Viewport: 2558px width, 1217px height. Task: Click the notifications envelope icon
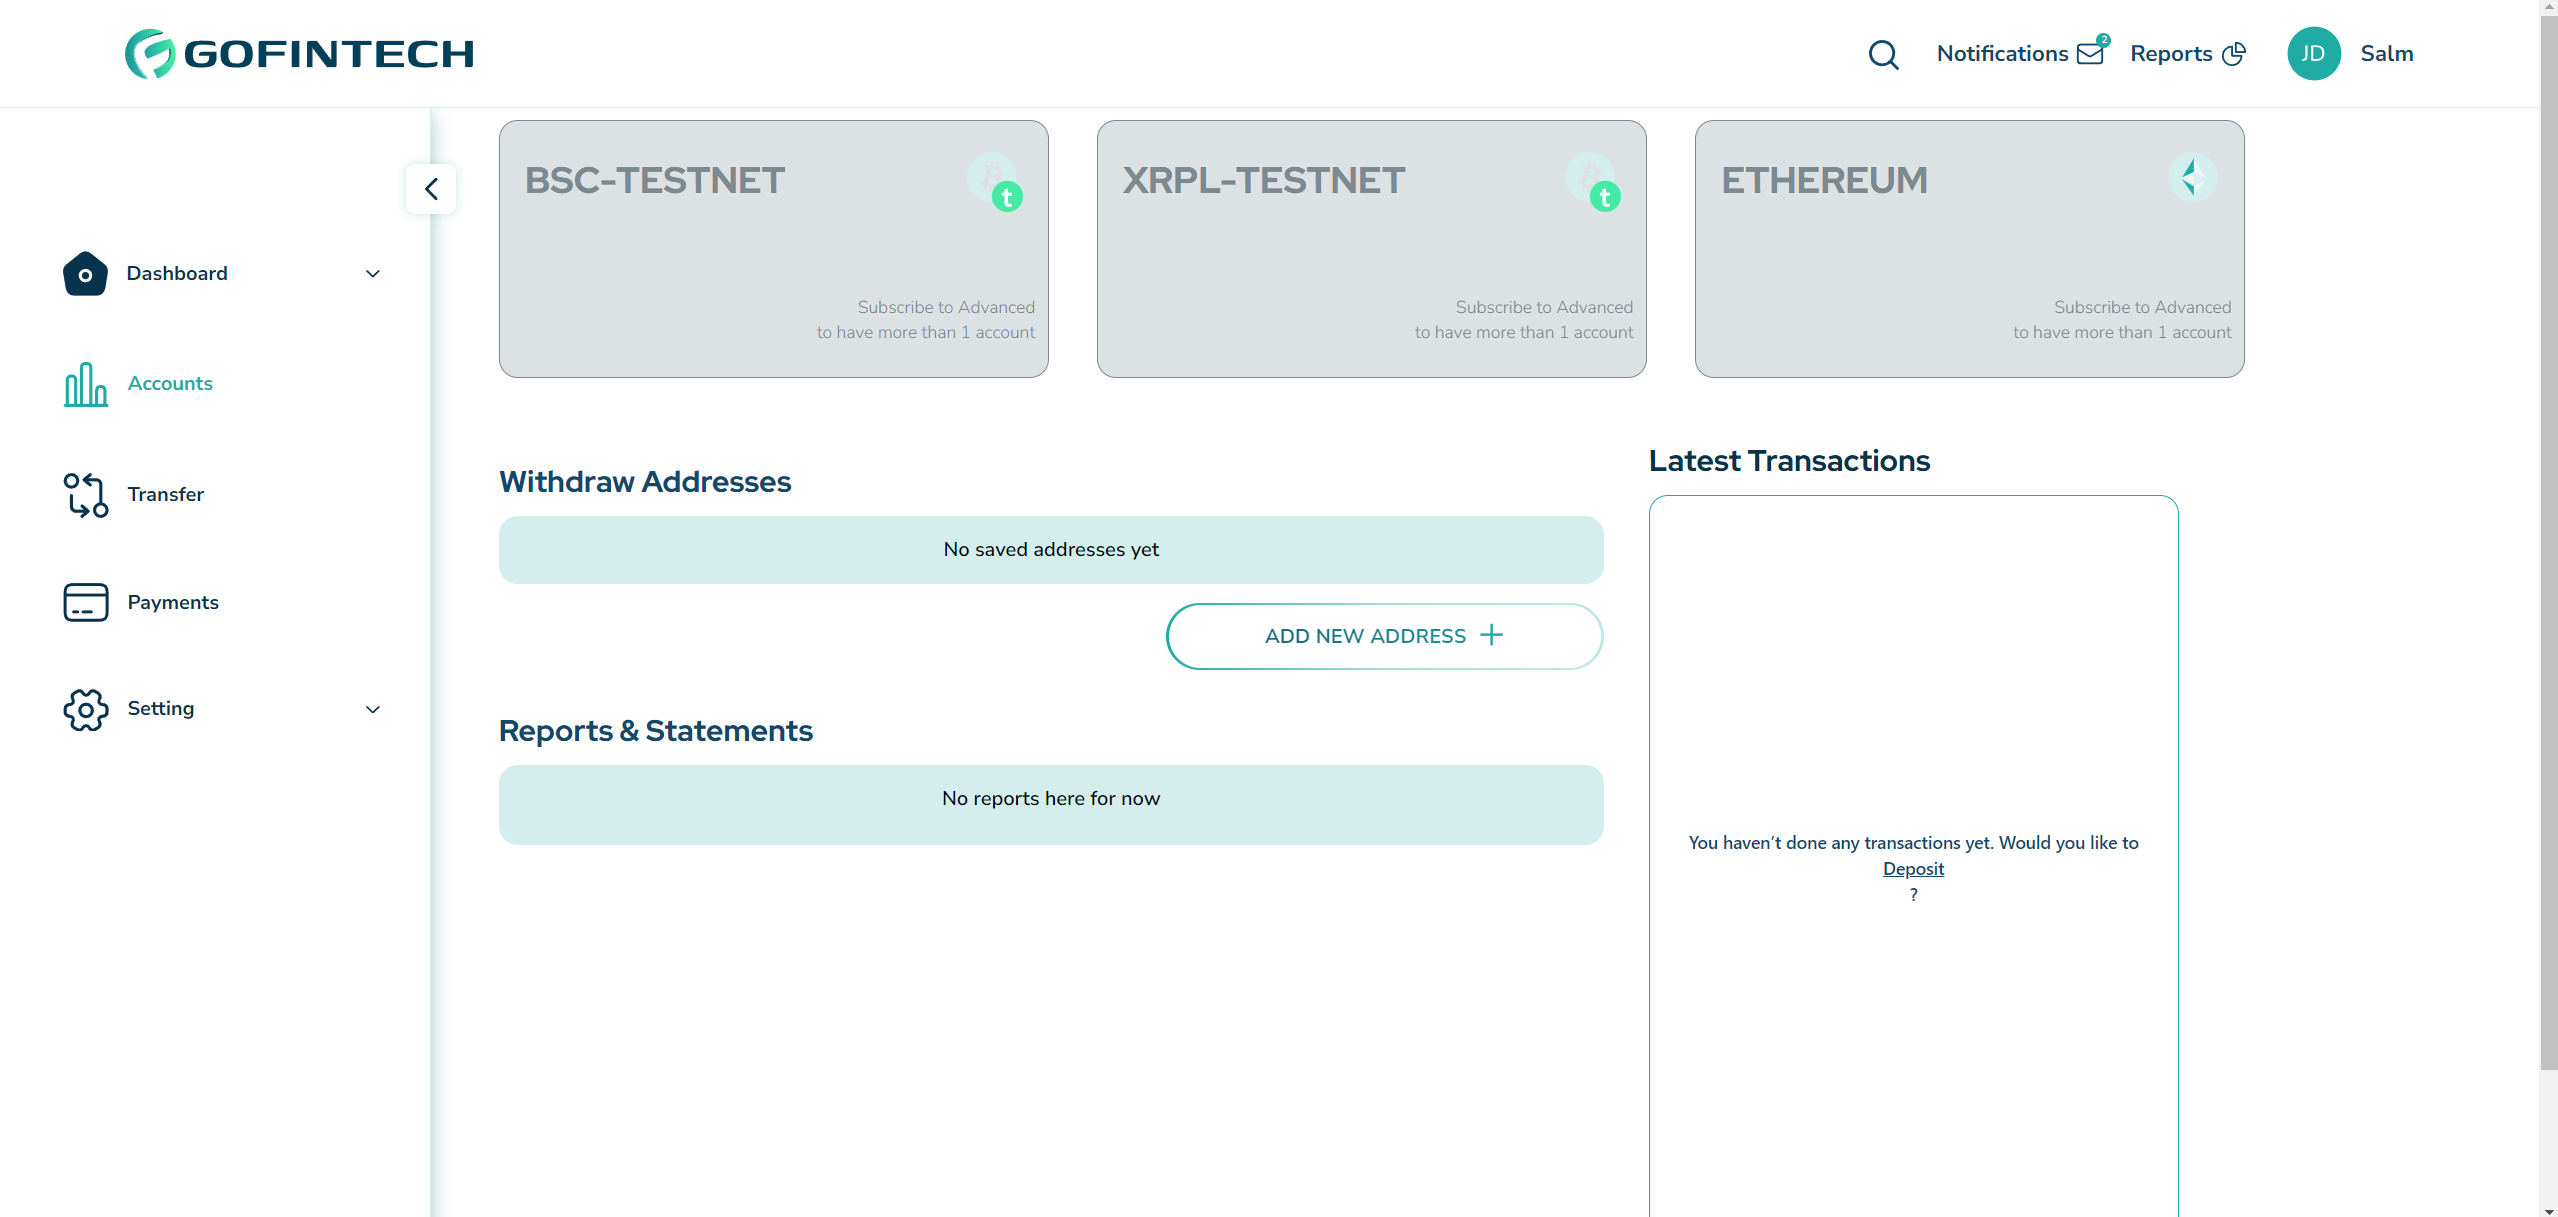pos(2089,53)
